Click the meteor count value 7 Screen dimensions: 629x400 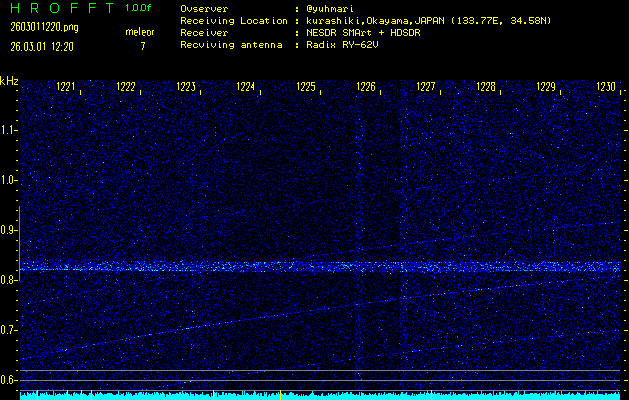(x=141, y=46)
